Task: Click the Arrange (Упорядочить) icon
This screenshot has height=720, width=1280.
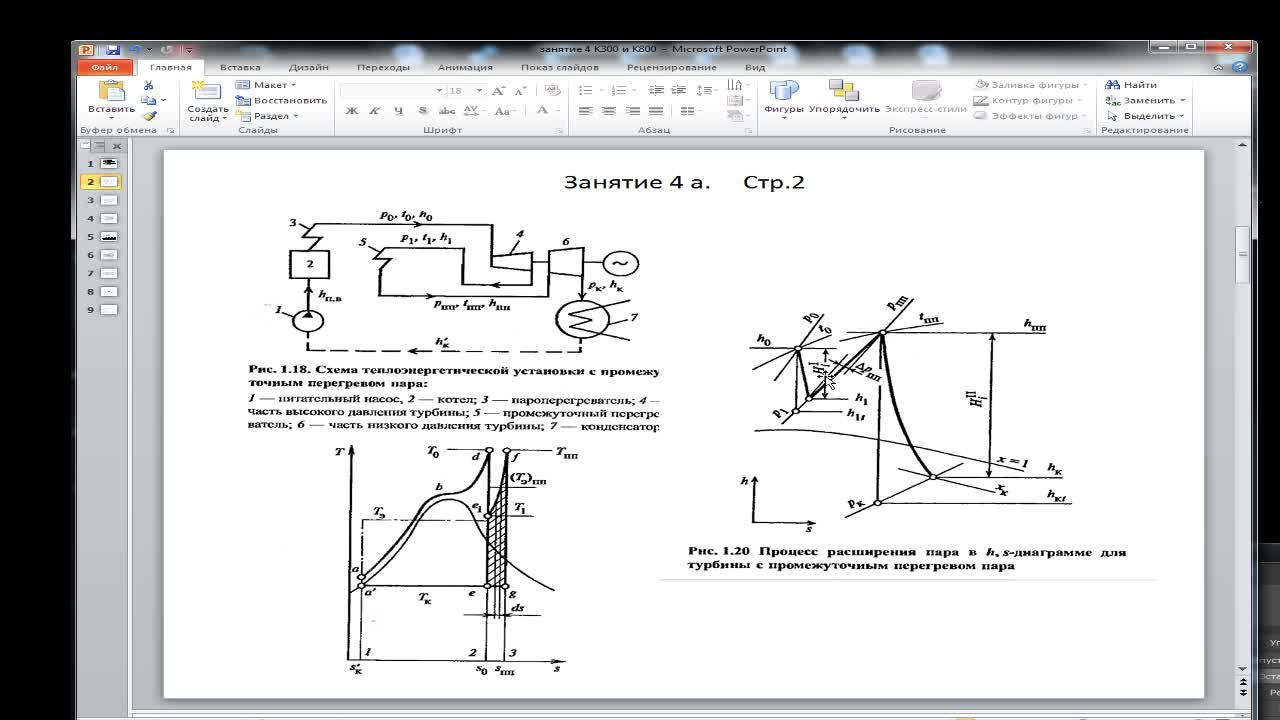Action: [x=844, y=91]
